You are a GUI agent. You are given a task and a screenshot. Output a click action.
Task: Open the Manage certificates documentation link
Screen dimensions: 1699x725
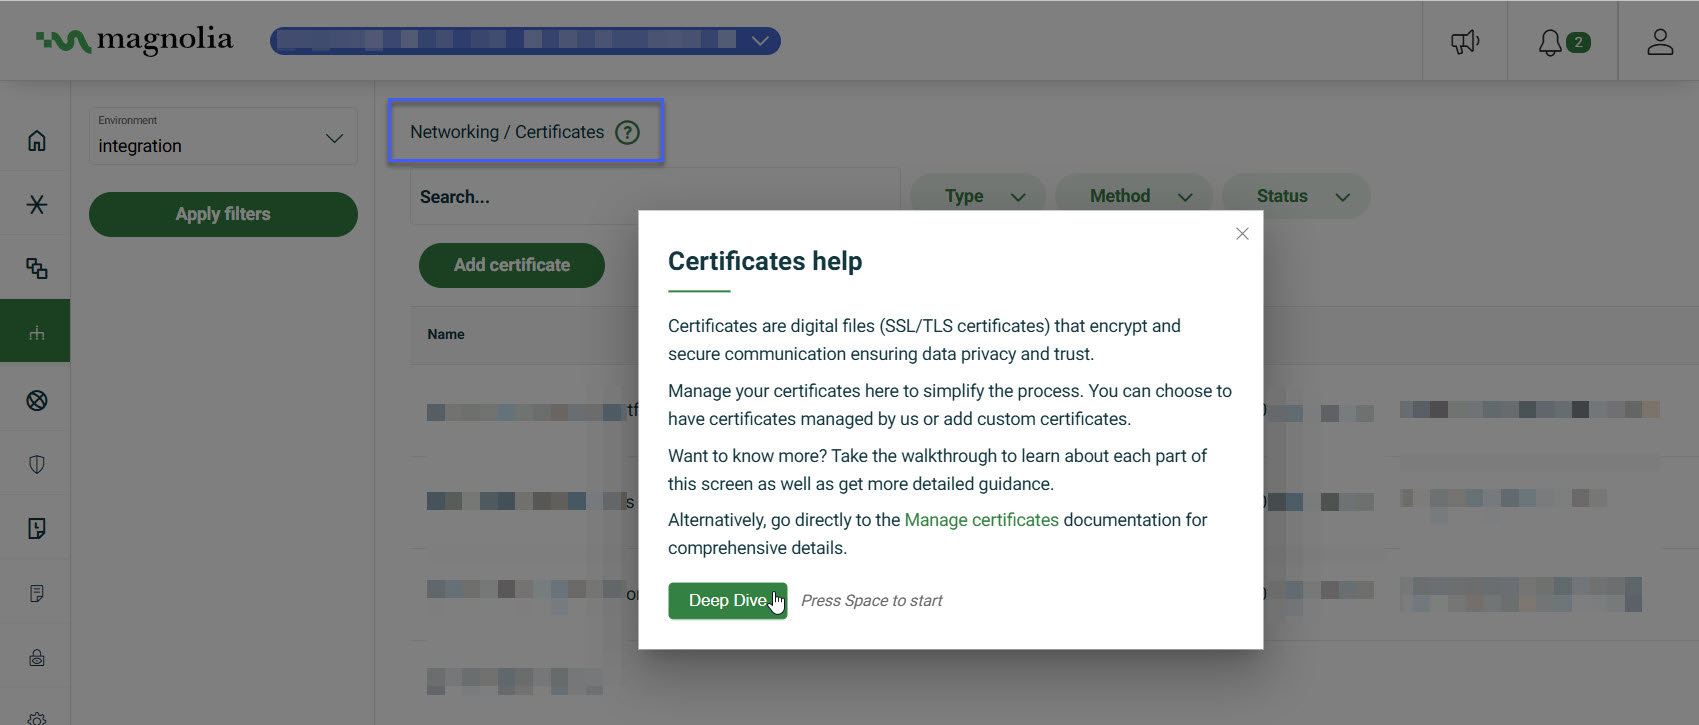(981, 520)
